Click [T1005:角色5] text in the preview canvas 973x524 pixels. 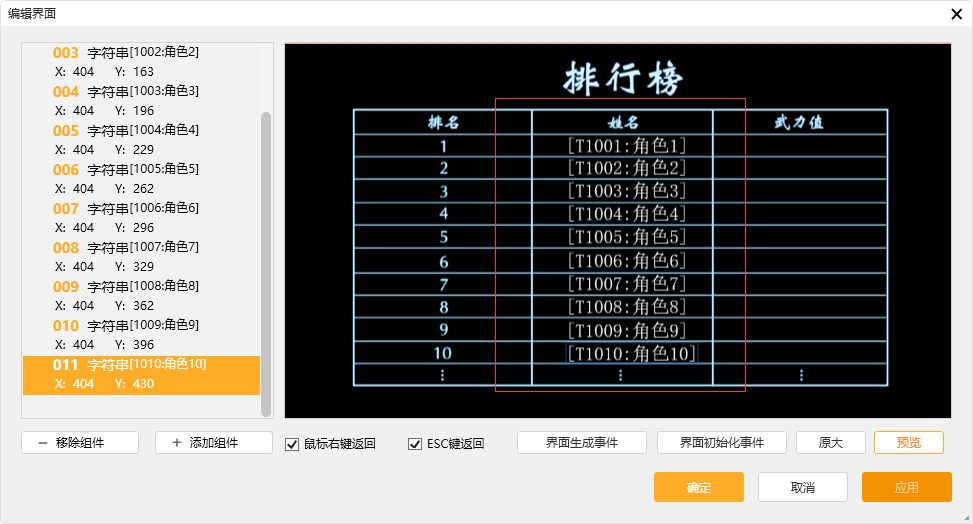[x=626, y=237]
